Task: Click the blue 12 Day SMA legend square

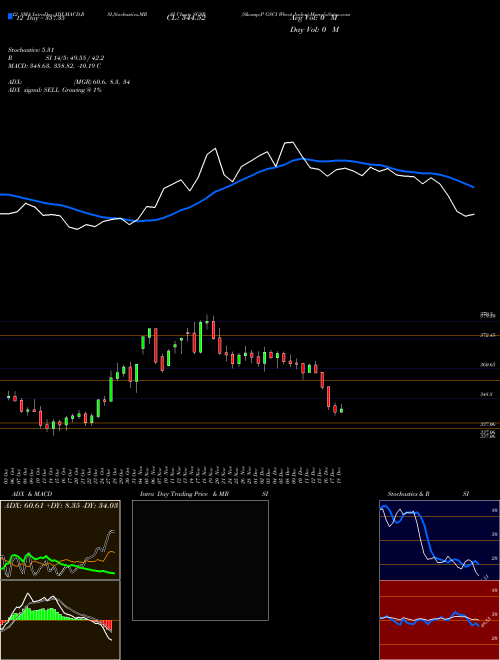Action: (10, 16)
